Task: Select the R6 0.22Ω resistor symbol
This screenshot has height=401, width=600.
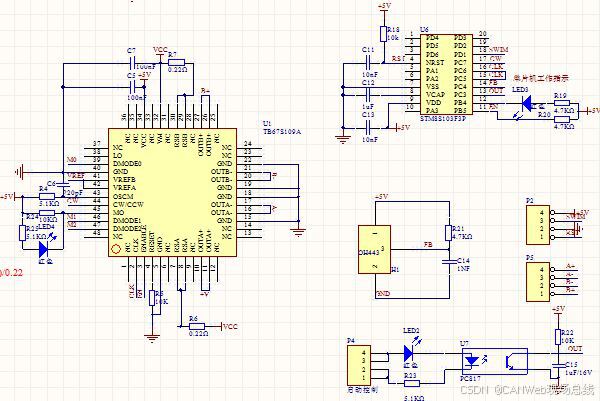Action: (x=197, y=326)
